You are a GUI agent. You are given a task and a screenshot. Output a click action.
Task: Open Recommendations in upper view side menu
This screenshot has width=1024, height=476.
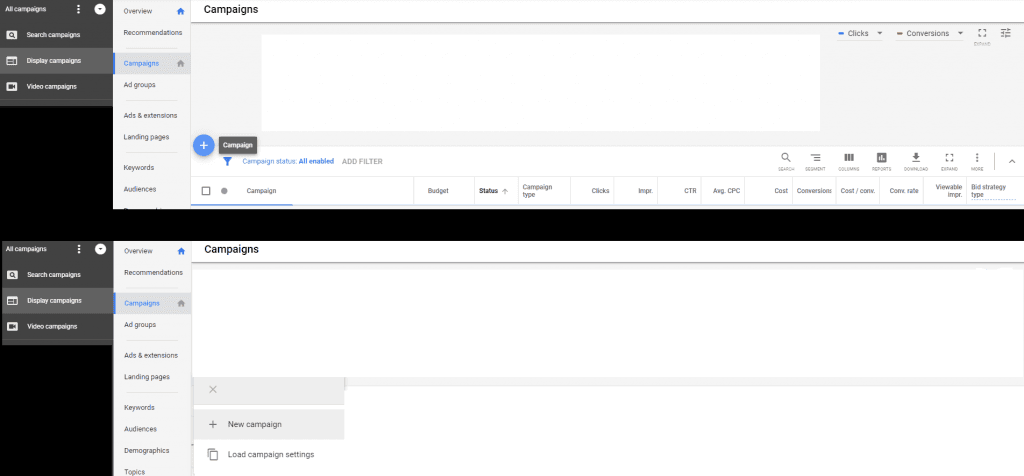pos(153,33)
